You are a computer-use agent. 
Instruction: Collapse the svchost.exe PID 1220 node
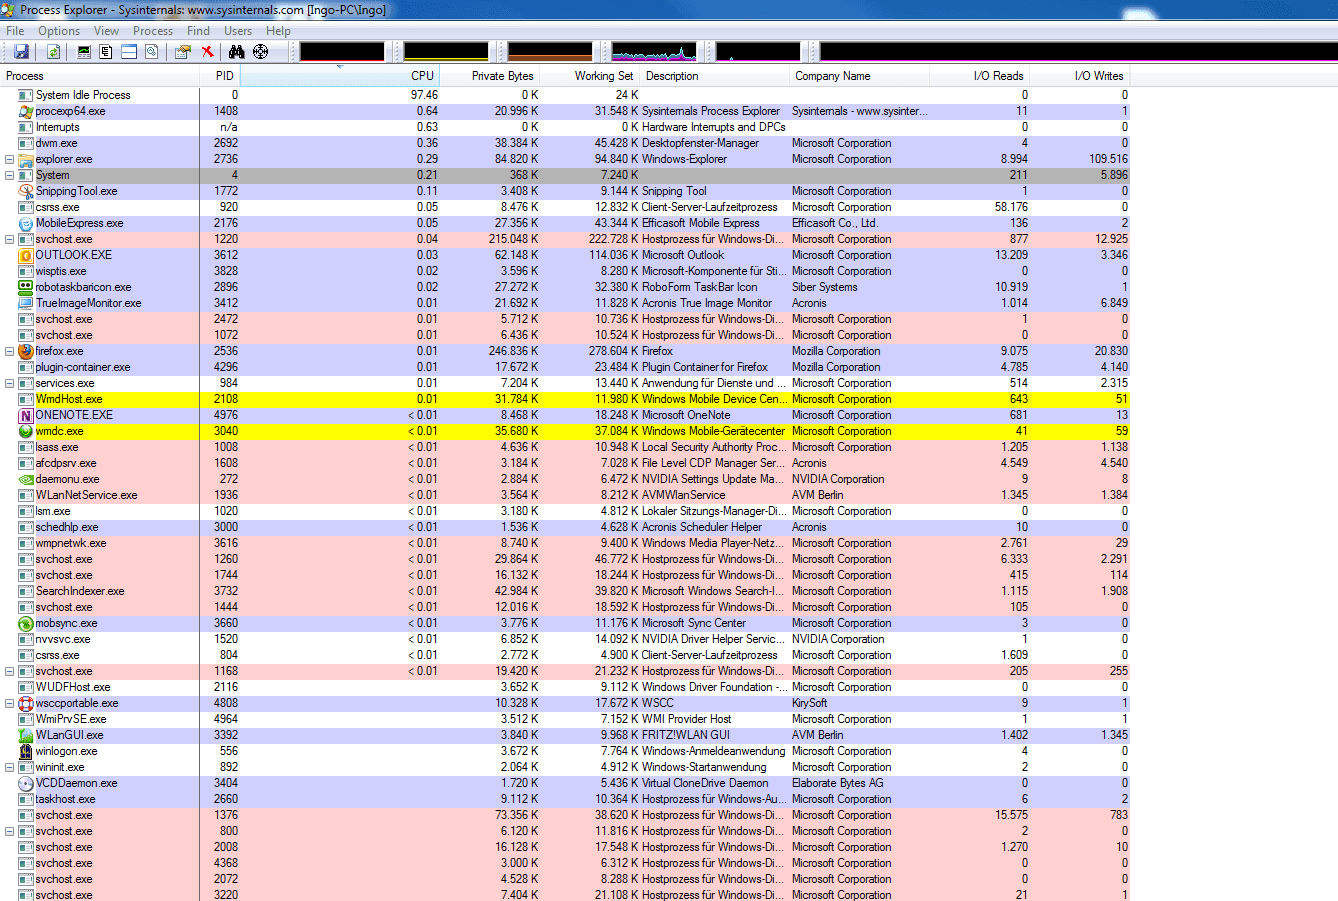[x=10, y=239]
